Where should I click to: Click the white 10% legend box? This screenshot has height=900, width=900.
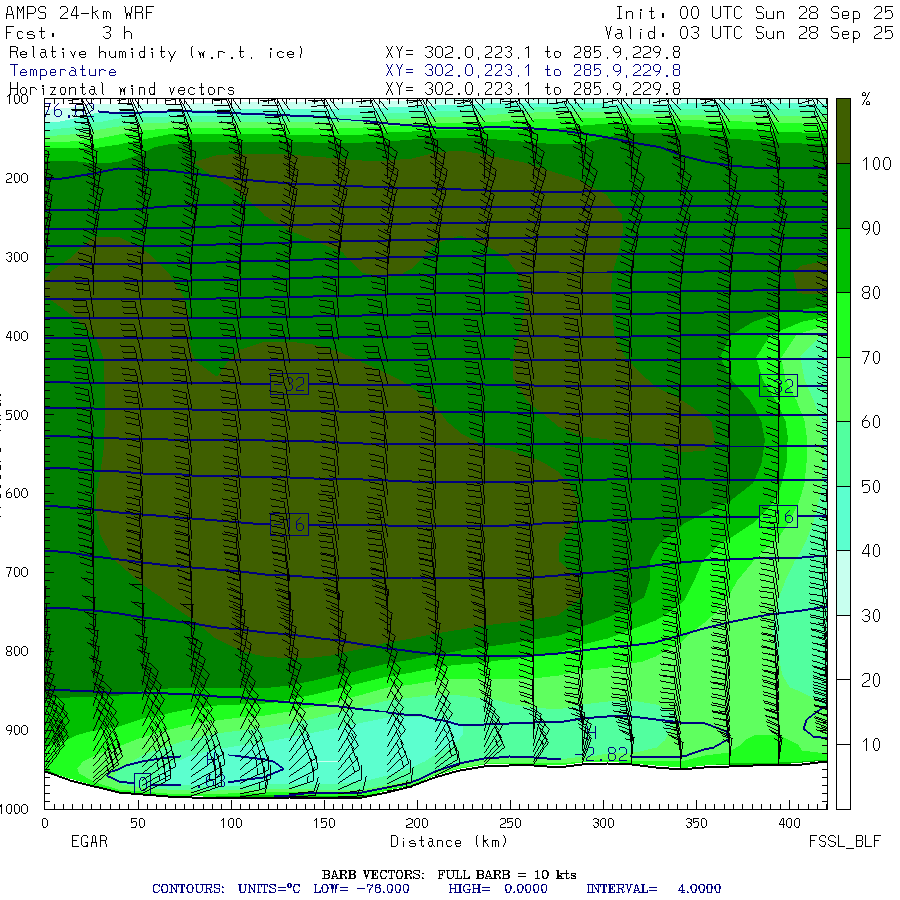pos(843,712)
